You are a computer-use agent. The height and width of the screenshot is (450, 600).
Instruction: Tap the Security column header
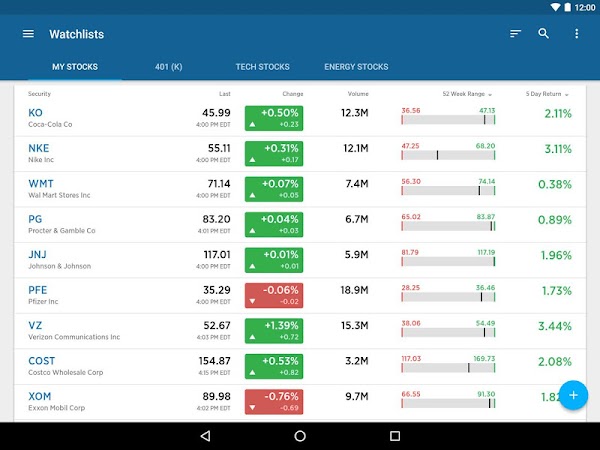coord(39,94)
